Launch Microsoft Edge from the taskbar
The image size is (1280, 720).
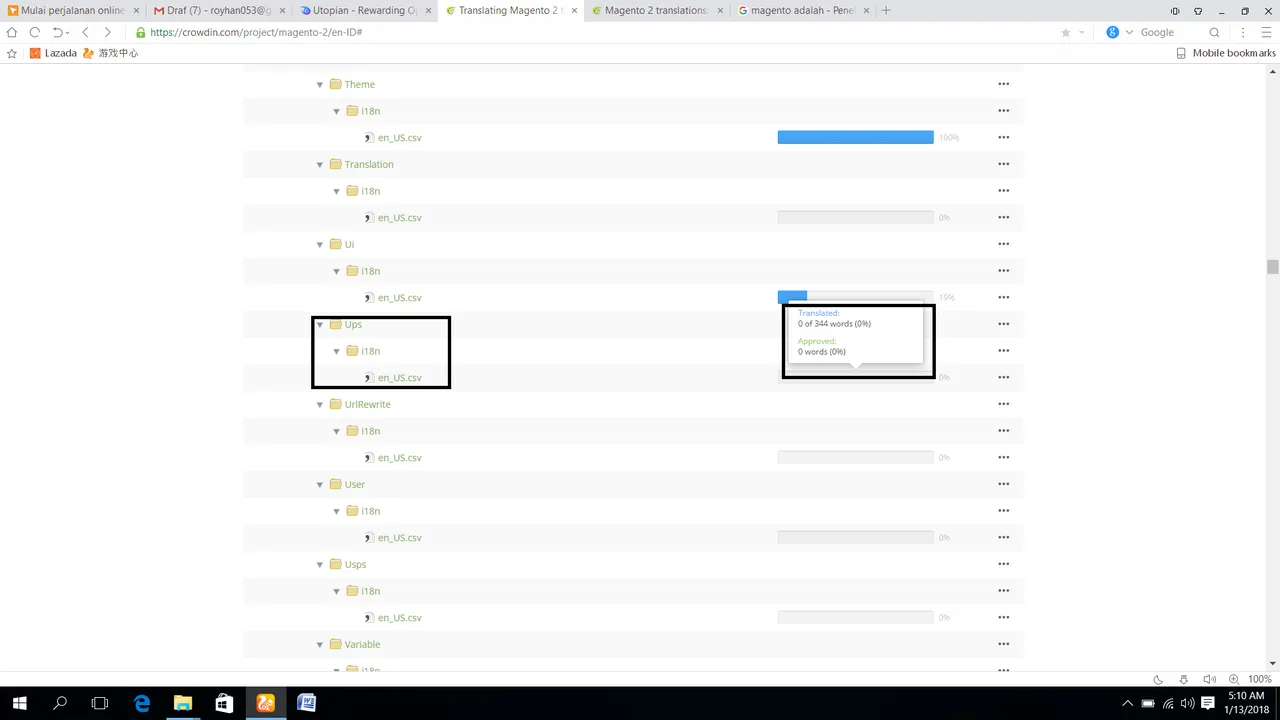coord(141,703)
